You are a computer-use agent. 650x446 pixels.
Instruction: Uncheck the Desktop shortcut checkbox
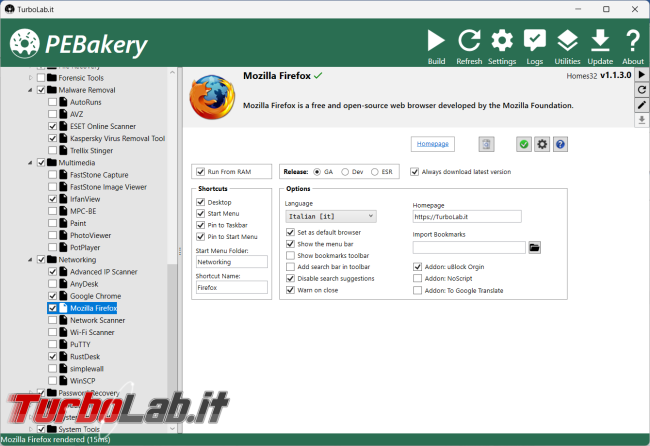201,202
